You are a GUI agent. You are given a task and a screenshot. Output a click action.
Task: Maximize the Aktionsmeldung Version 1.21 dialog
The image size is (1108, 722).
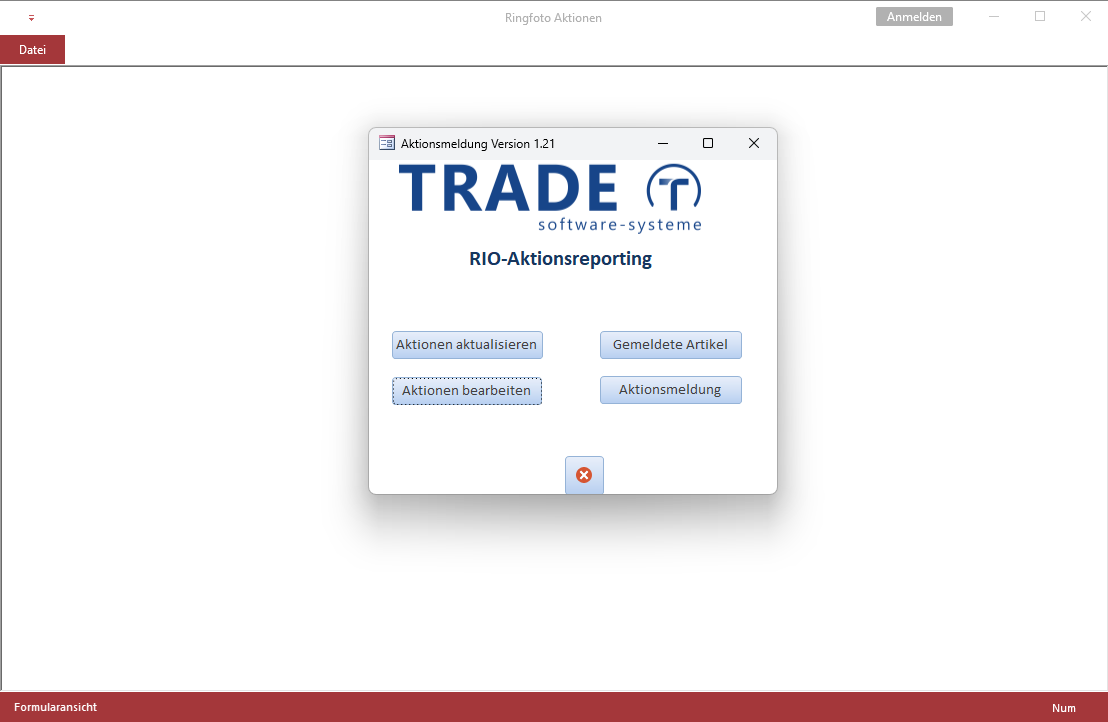[x=708, y=143]
